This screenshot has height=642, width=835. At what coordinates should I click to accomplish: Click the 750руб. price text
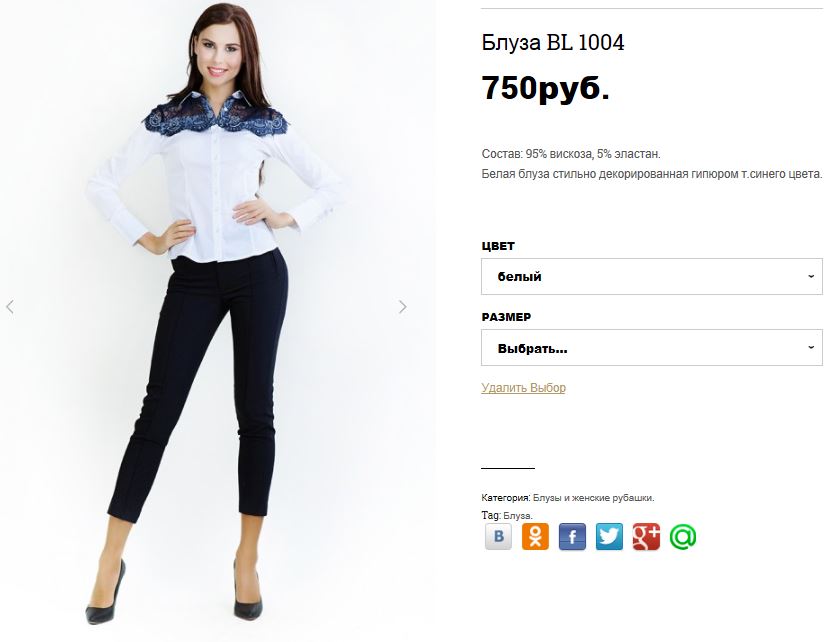[545, 88]
